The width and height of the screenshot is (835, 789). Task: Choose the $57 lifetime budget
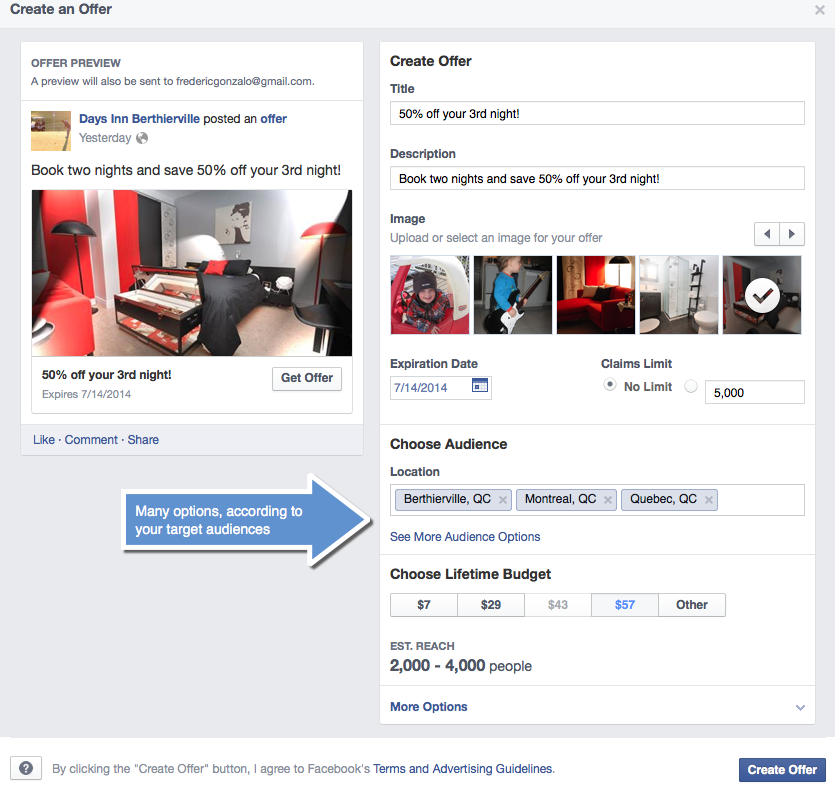pyautogui.click(x=625, y=605)
